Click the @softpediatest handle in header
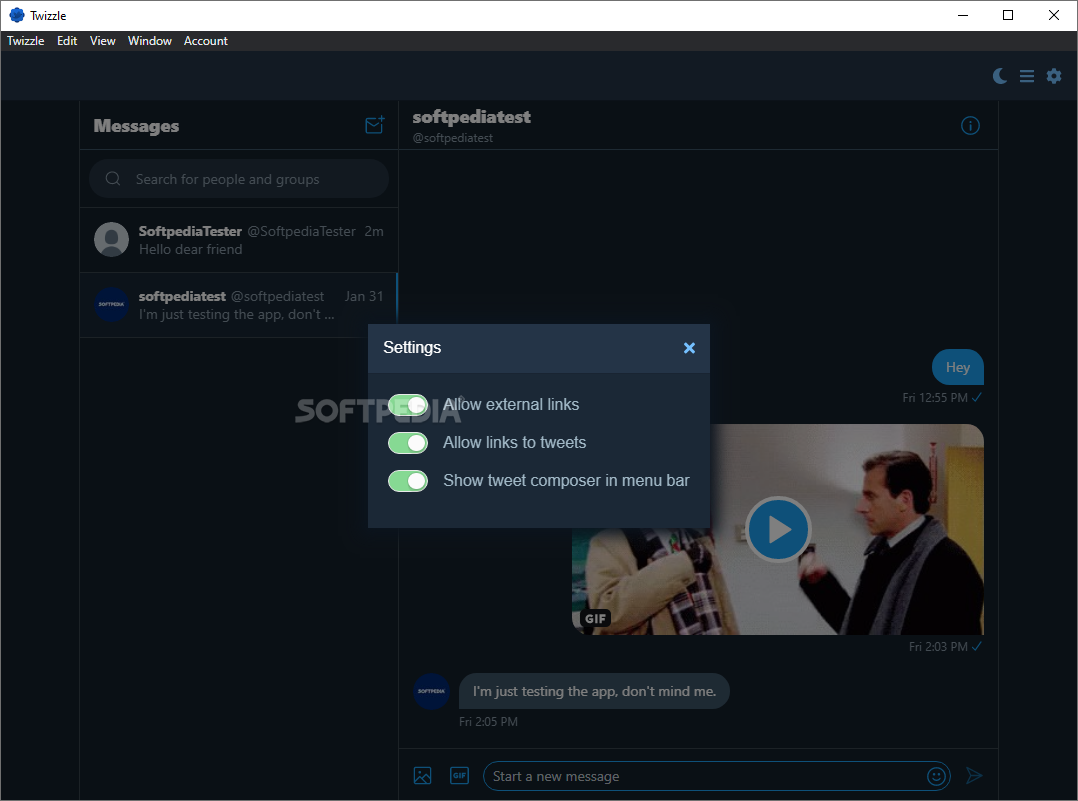This screenshot has height=801, width=1078. tap(452, 138)
